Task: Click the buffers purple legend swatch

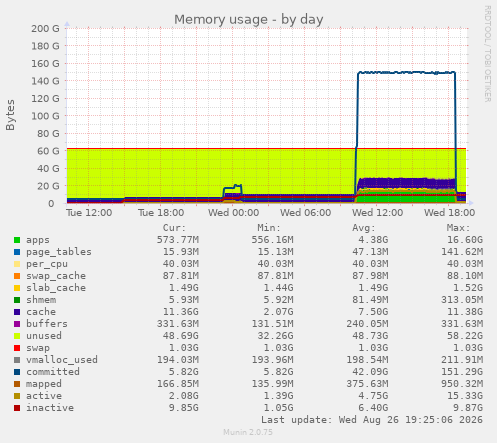Action: coord(17,324)
